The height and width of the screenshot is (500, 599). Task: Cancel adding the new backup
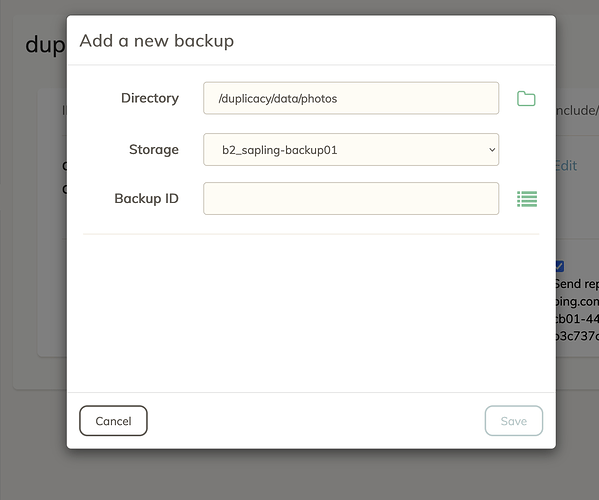(113, 421)
